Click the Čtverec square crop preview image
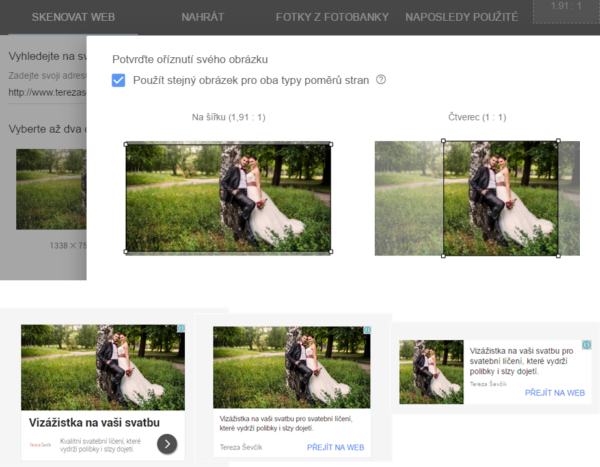Screen dimensions: 600x467 [500, 197]
